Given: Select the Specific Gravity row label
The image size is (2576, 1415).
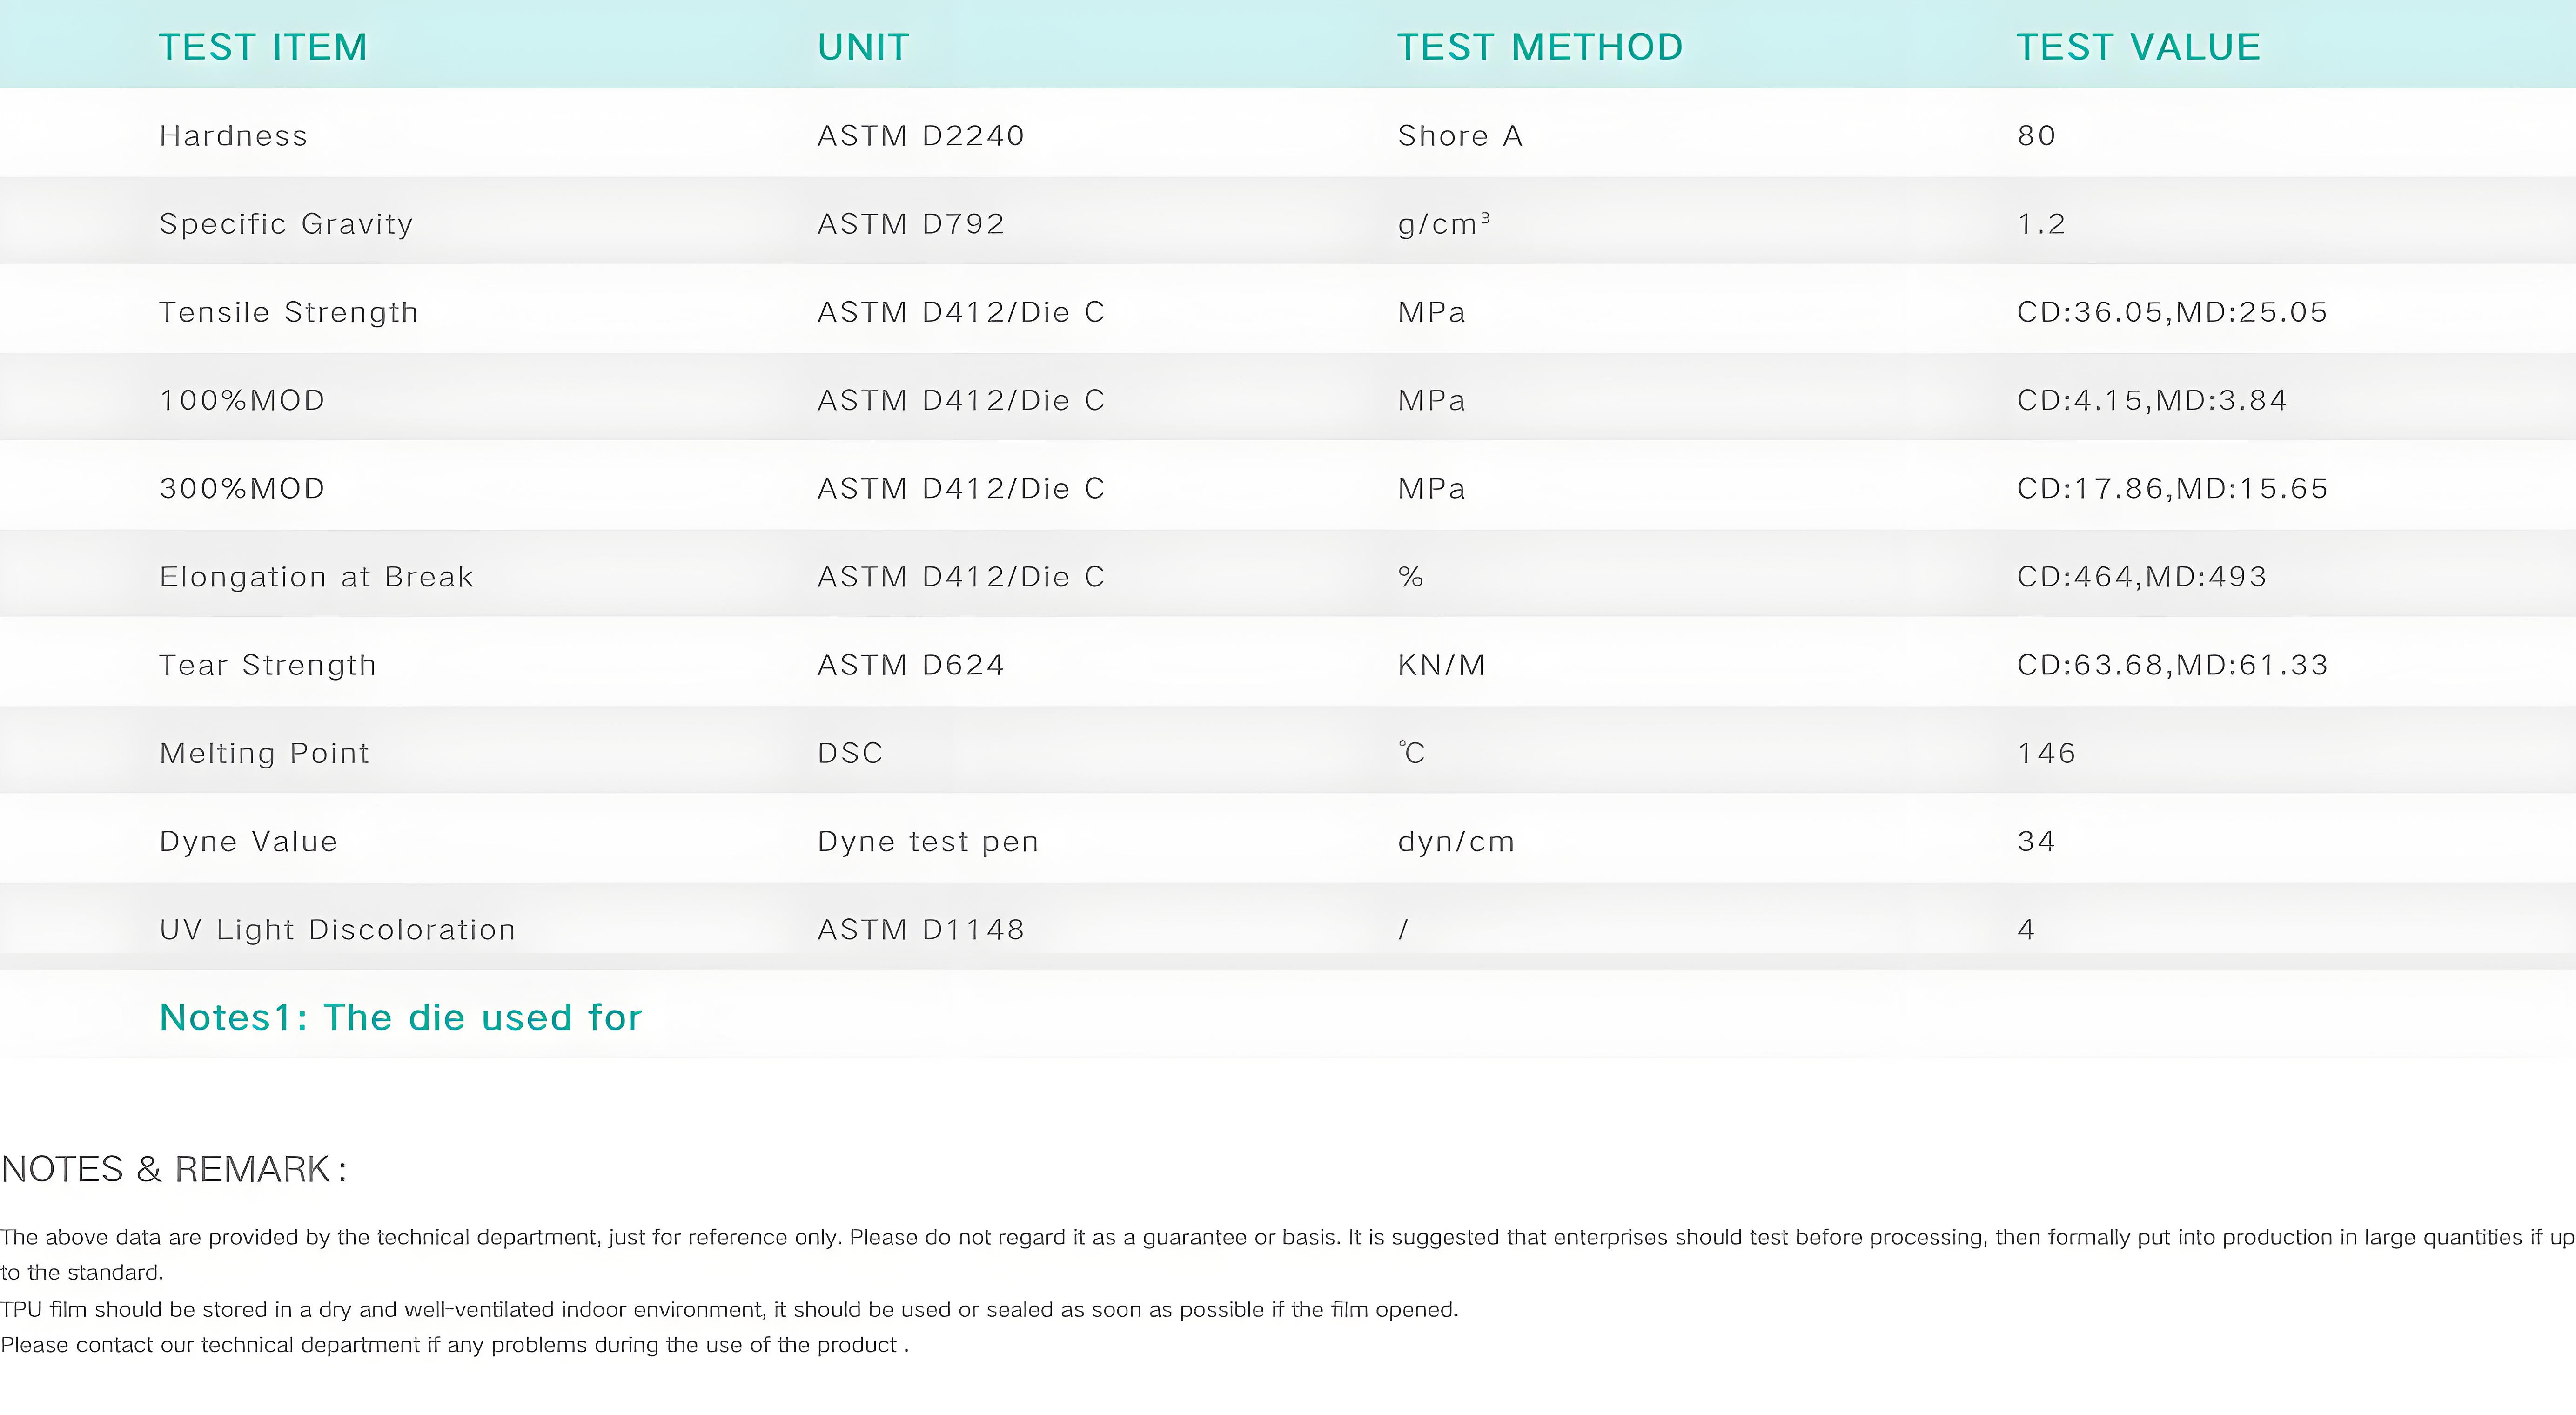Looking at the screenshot, I should pos(286,224).
